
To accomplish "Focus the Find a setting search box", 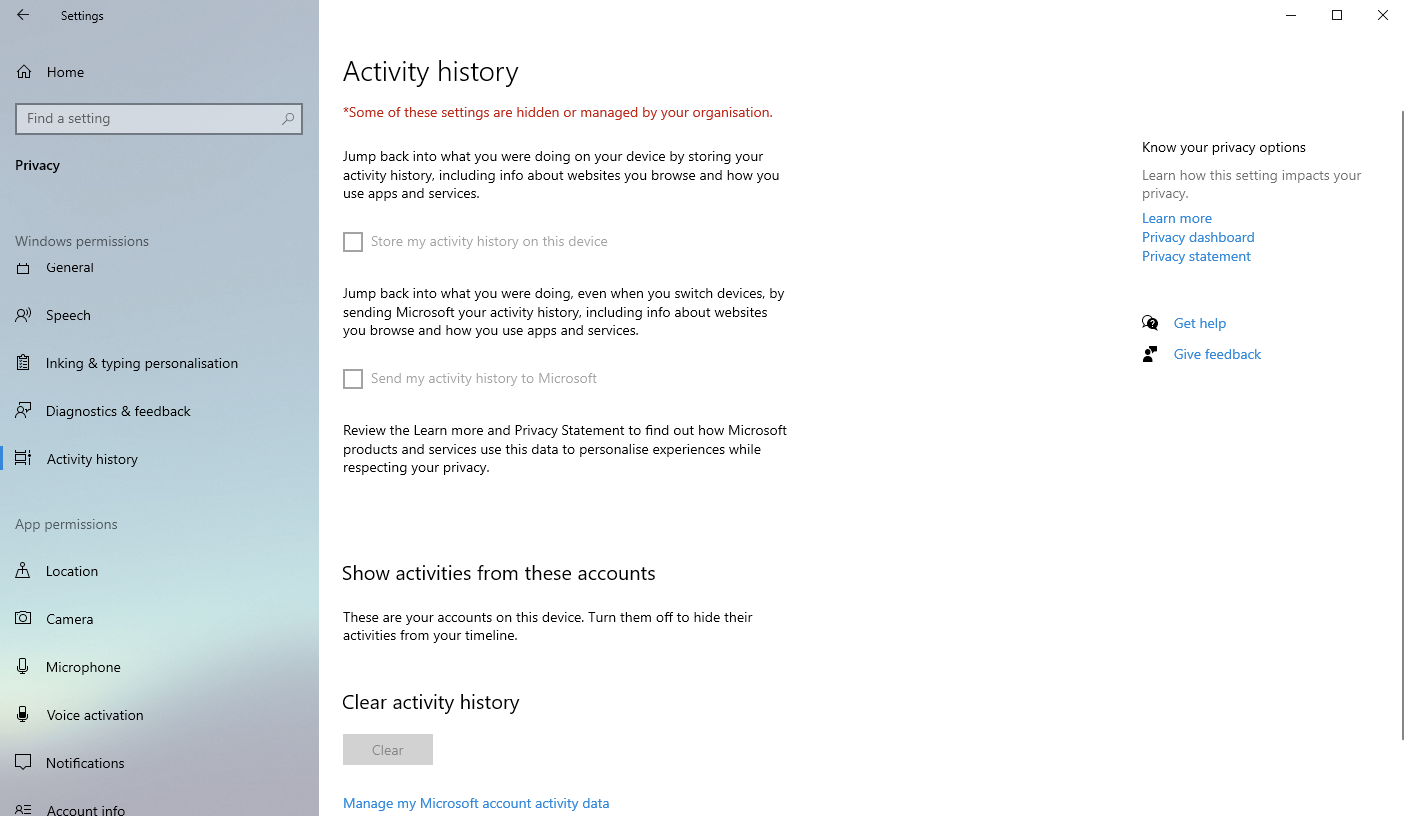I will pos(150,119).
